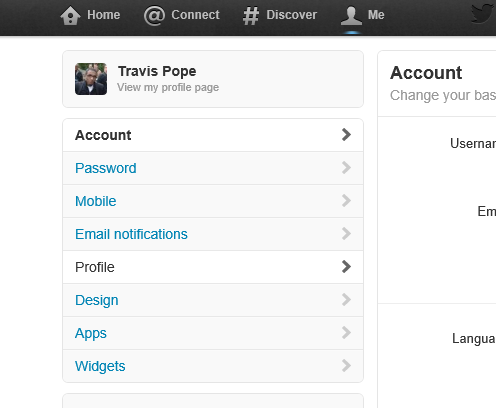Image resolution: width=496 pixels, height=408 pixels.
Task: Click the chevron beside Profile
Action: pos(346,267)
